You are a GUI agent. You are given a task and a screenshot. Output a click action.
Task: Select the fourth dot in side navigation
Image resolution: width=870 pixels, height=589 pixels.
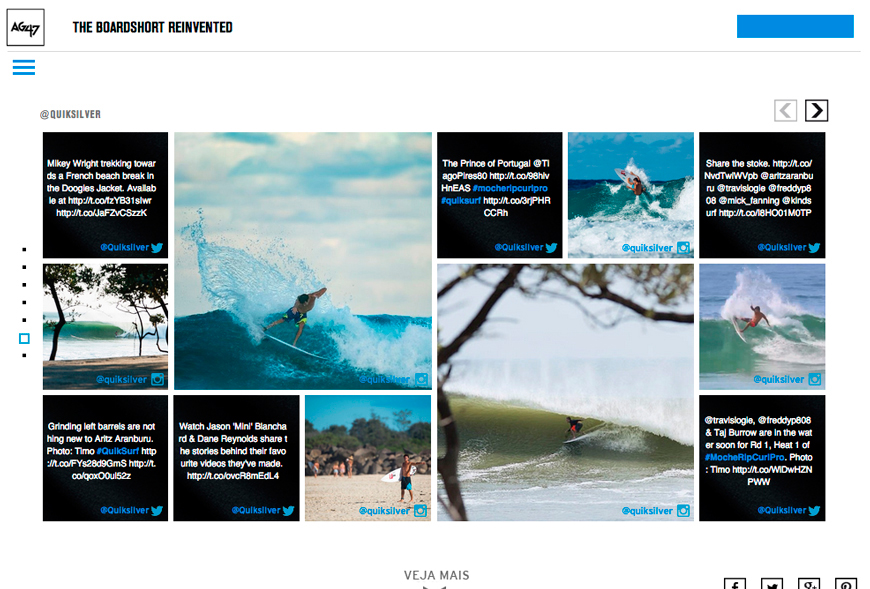[x=24, y=303]
